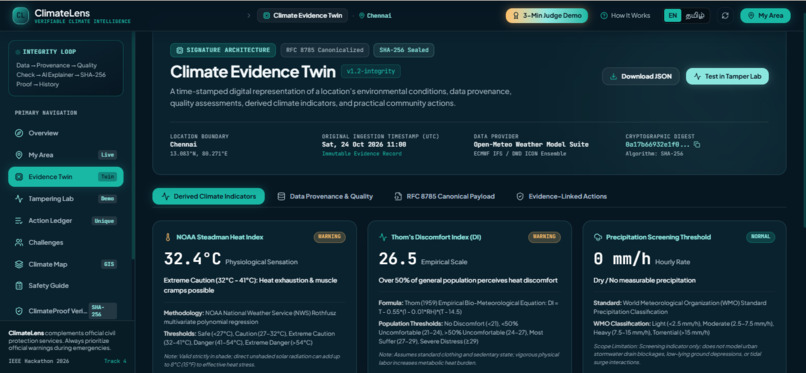Open the Overview compass icon
The width and height of the screenshot is (806, 373).
click(19, 133)
